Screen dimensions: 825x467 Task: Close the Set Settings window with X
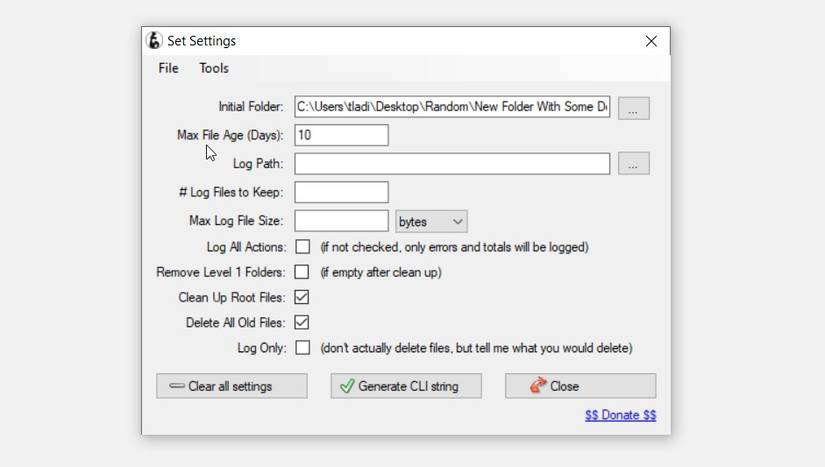click(651, 41)
